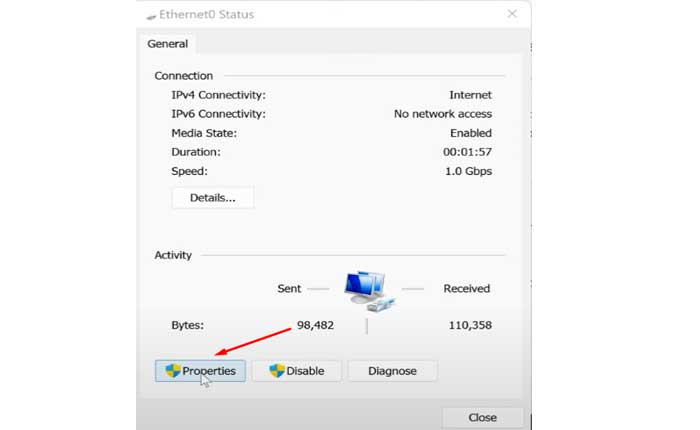
Task: Click the Connection group heading
Action: pos(183,76)
